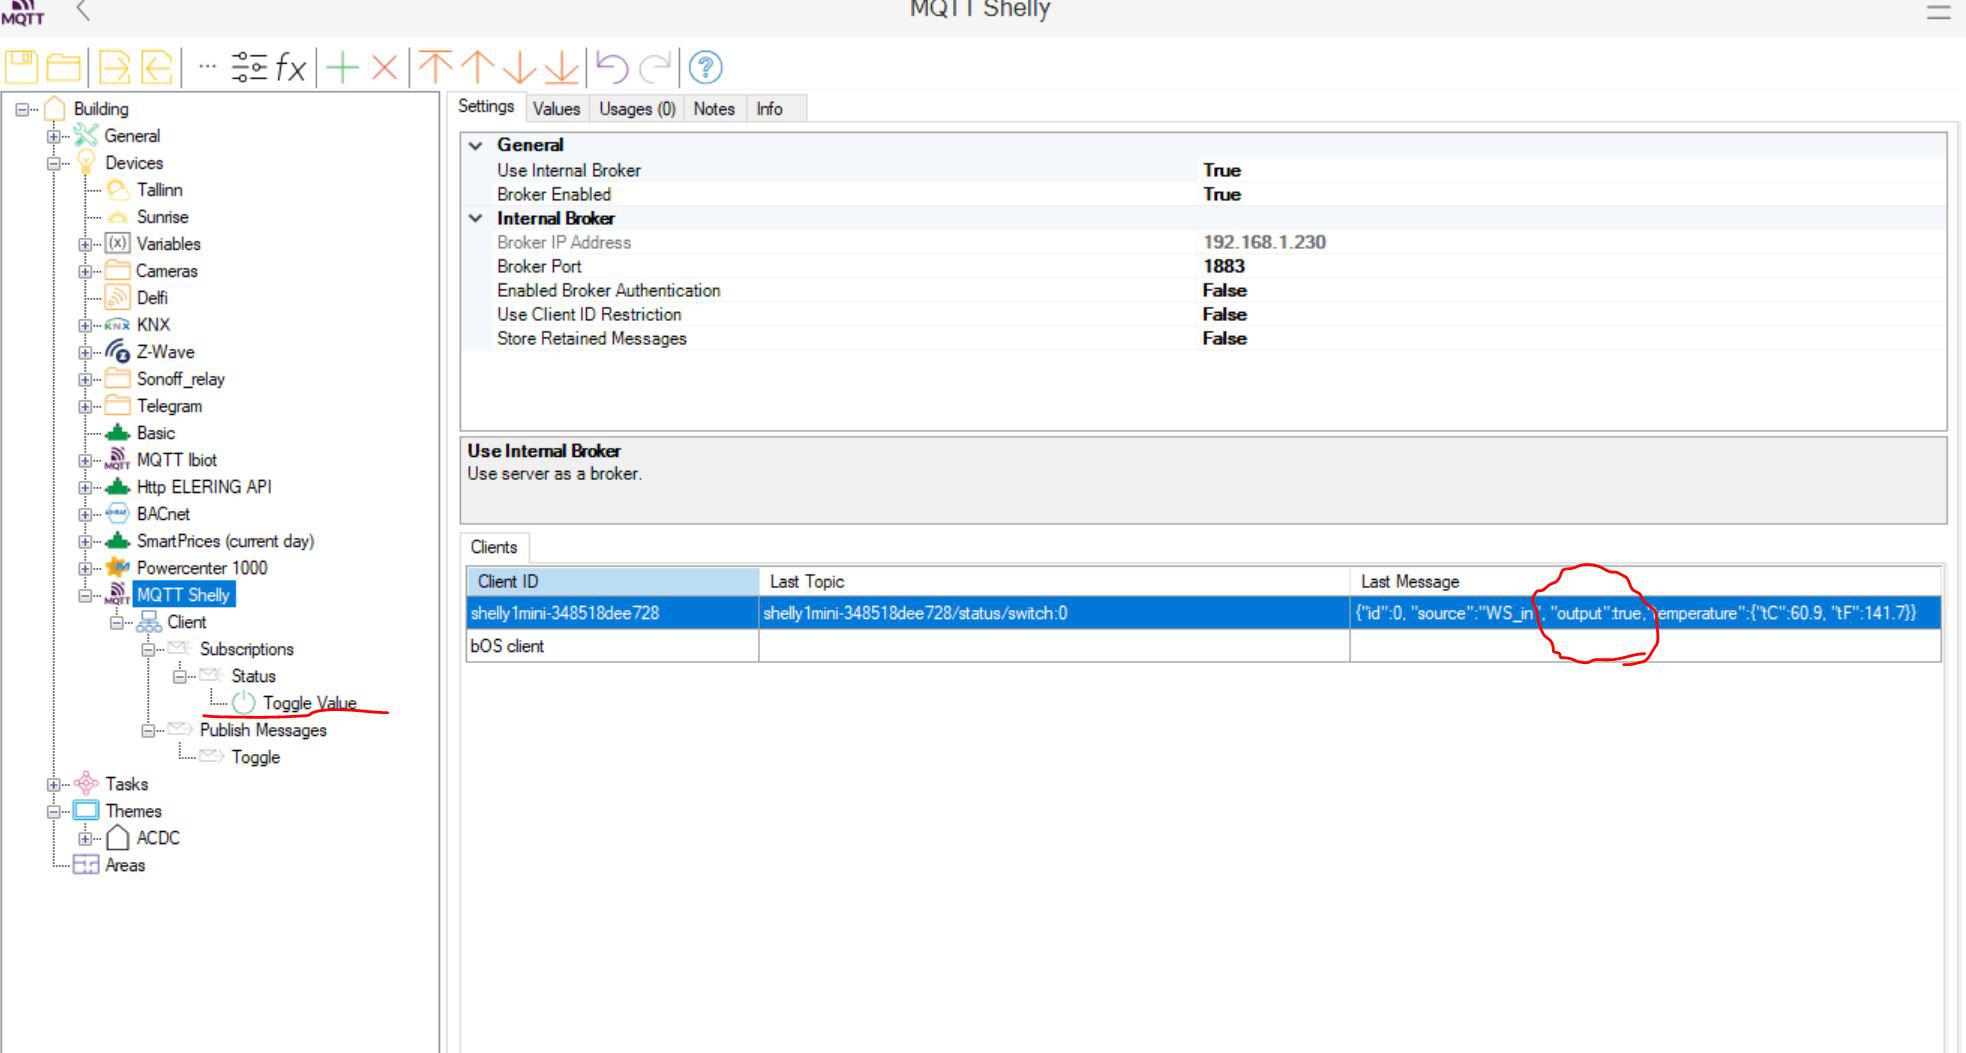Screen dimensions: 1966x1053
Task: Click the move-to-bottom arrow icon
Action: click(x=561, y=67)
